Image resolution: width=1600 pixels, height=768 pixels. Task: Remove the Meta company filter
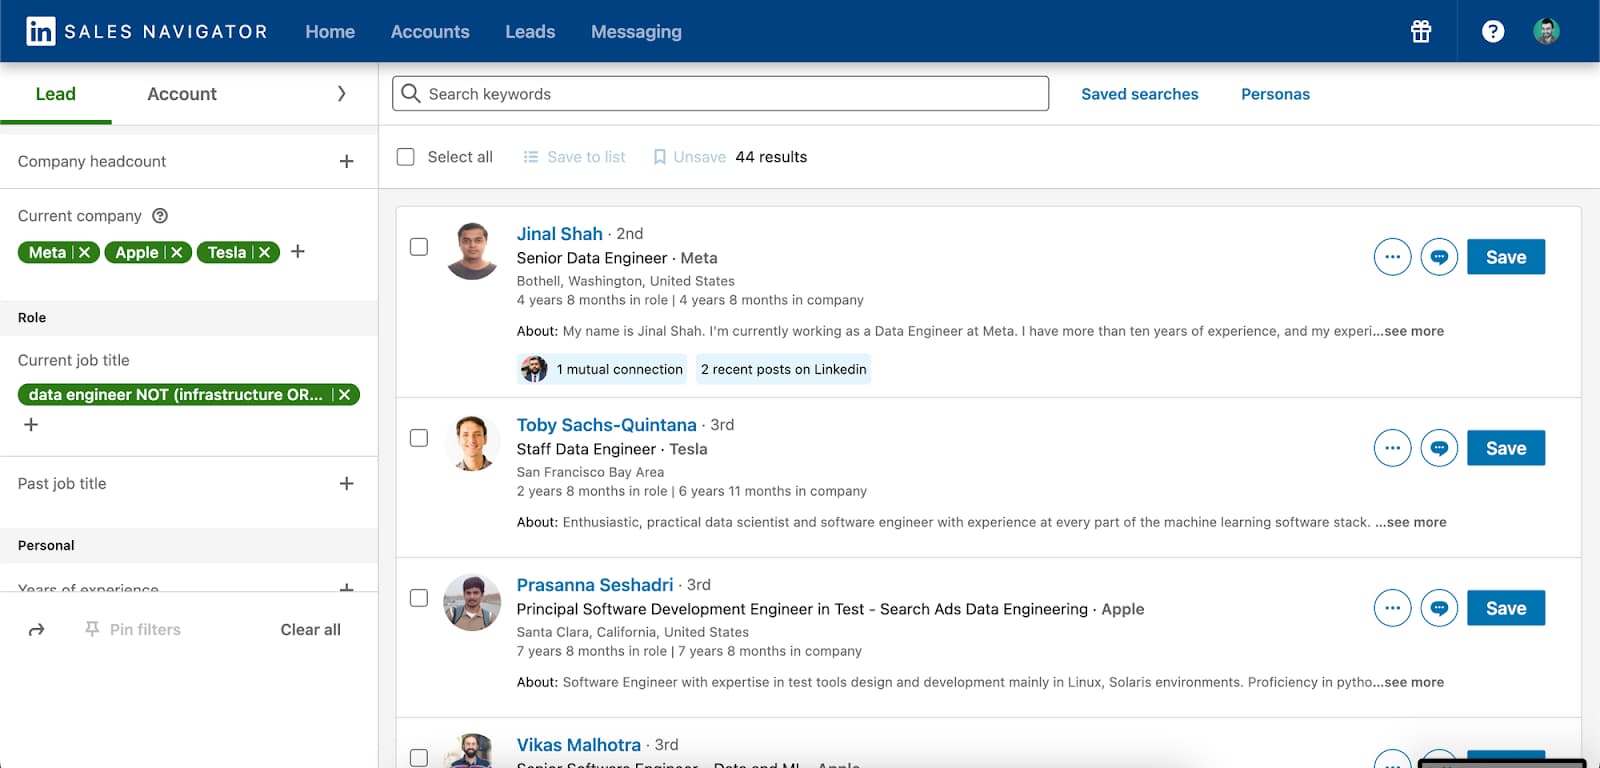(85, 252)
